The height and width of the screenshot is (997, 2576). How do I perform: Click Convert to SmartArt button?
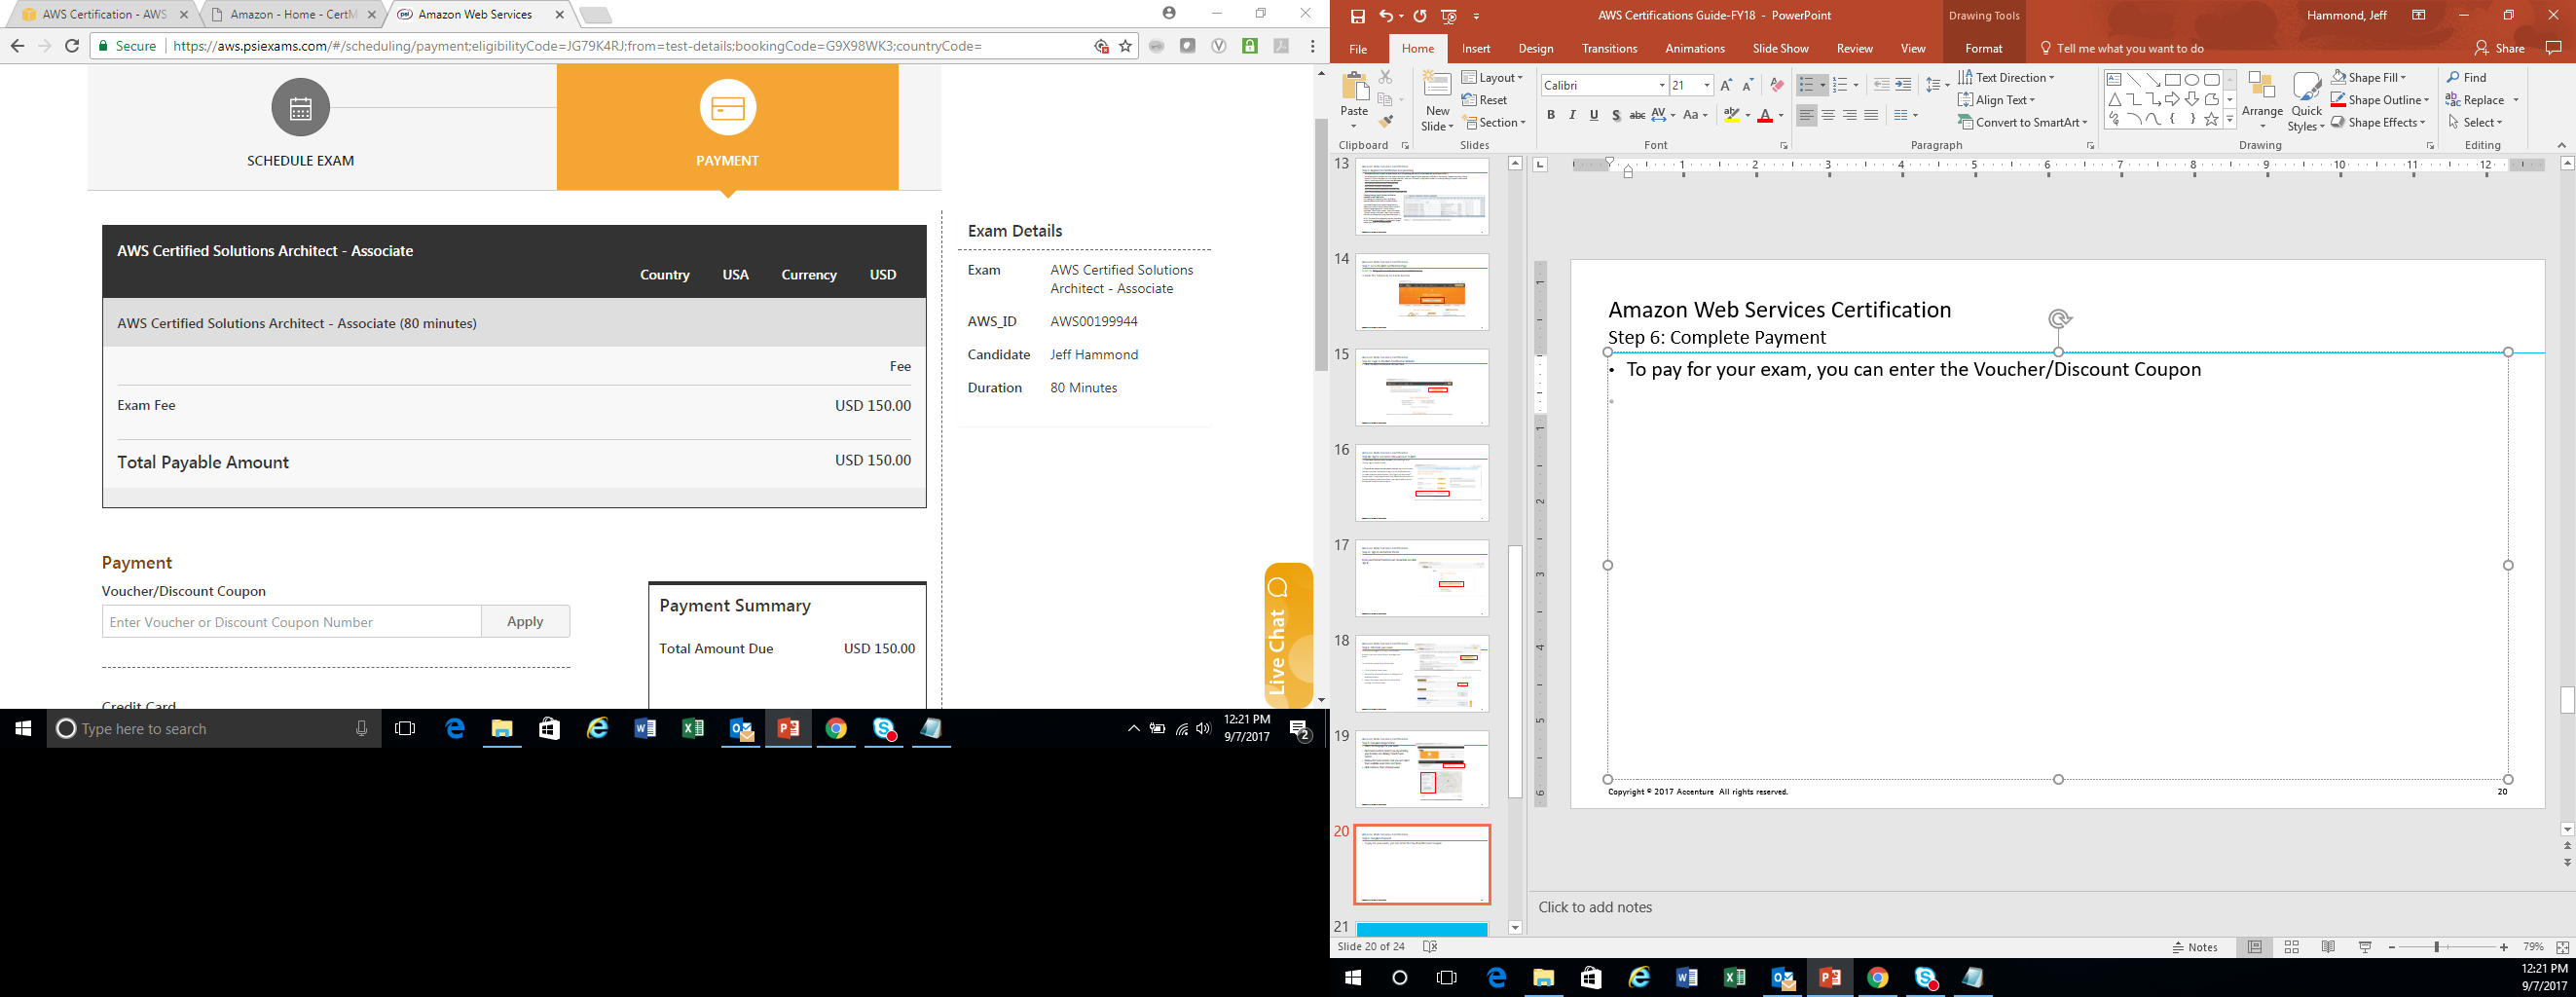point(2023,122)
